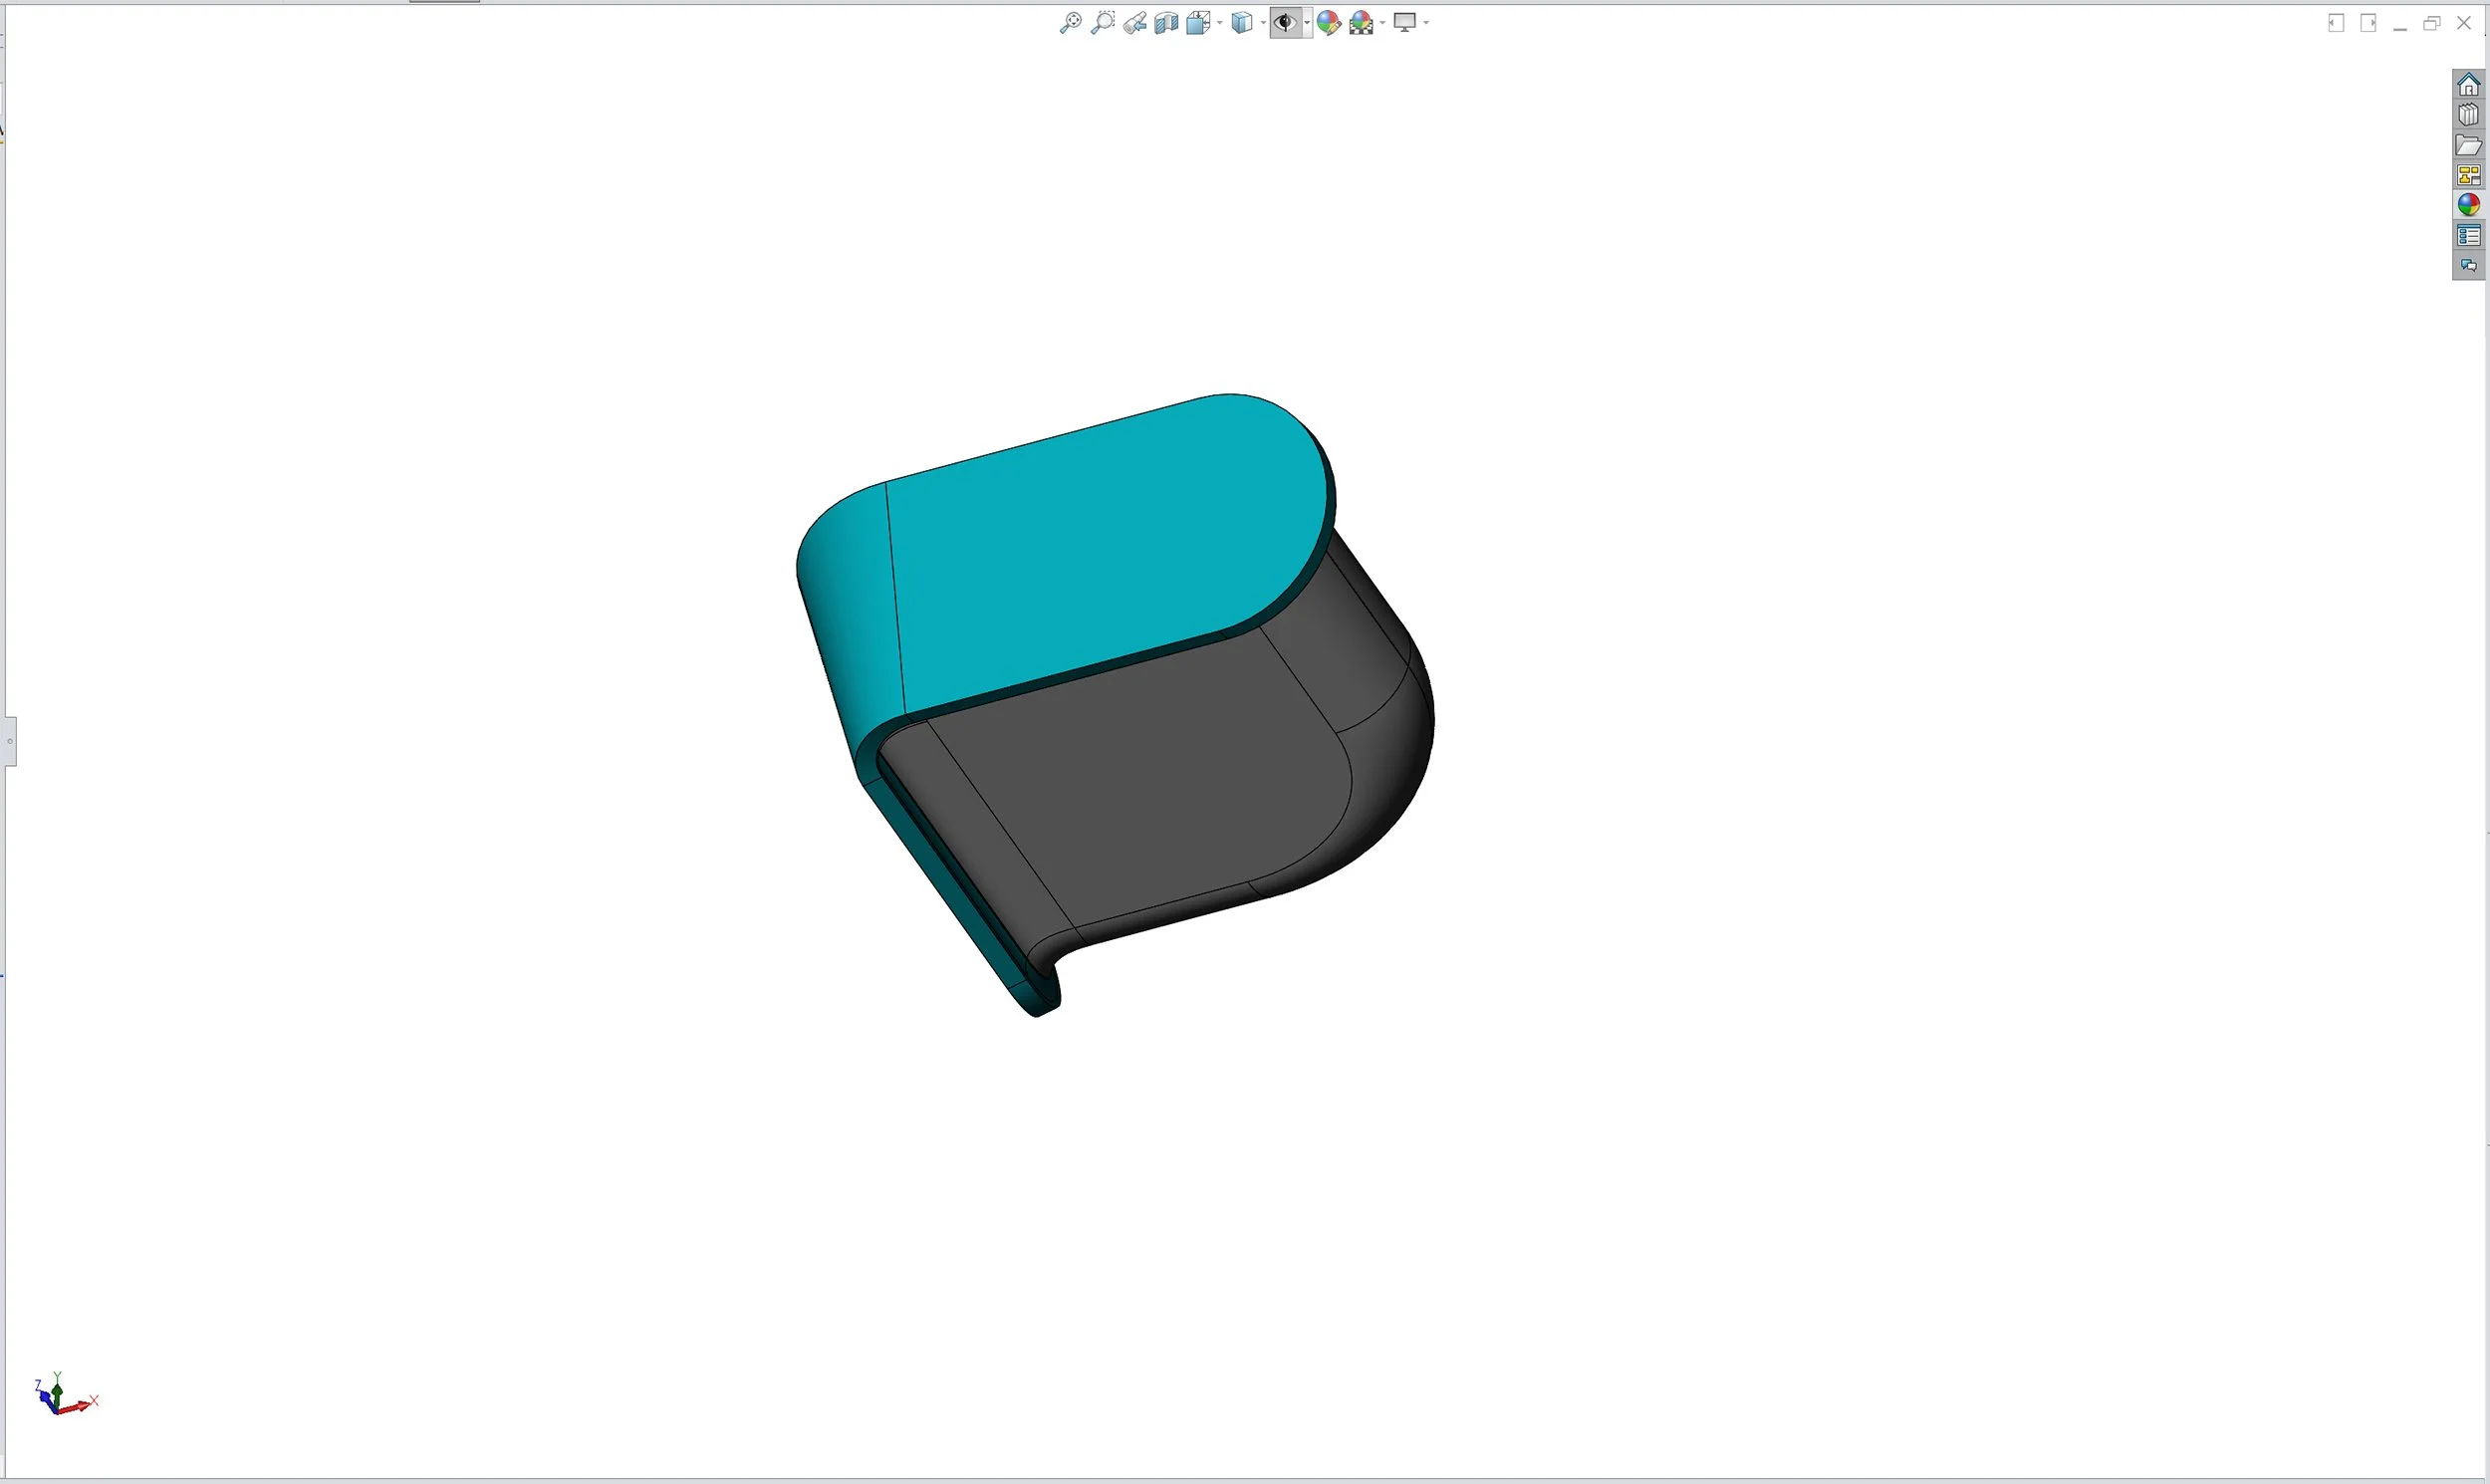Viewport: 2490px width, 1484px height.
Task: Toggle the Hide/Show Items eye button
Action: (x=1284, y=23)
